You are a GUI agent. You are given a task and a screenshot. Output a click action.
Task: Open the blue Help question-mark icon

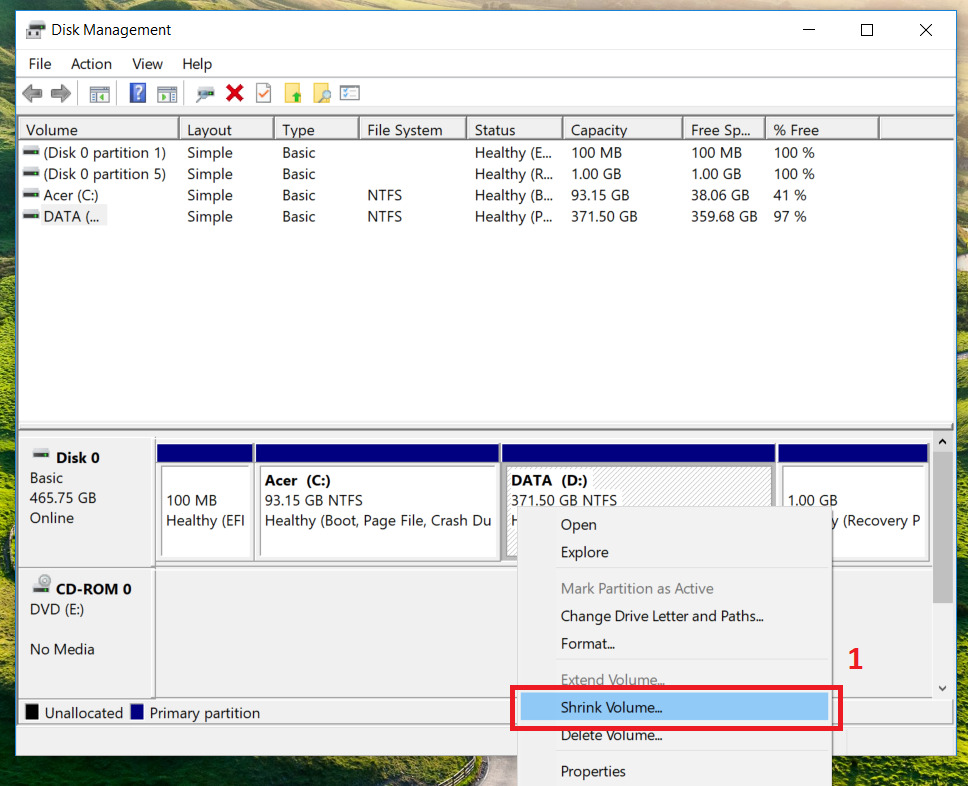pyautogui.click(x=138, y=93)
